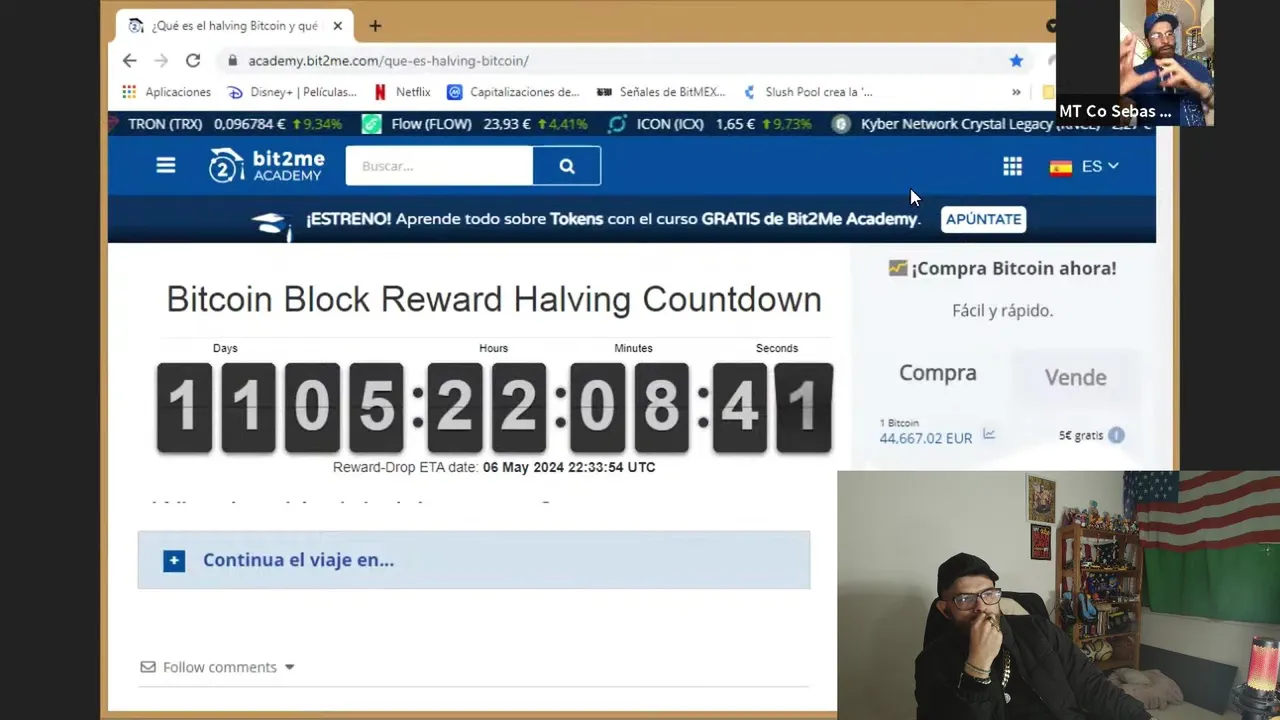Click the APÚNTATE button
This screenshot has height=720, width=1280.
coord(984,219)
